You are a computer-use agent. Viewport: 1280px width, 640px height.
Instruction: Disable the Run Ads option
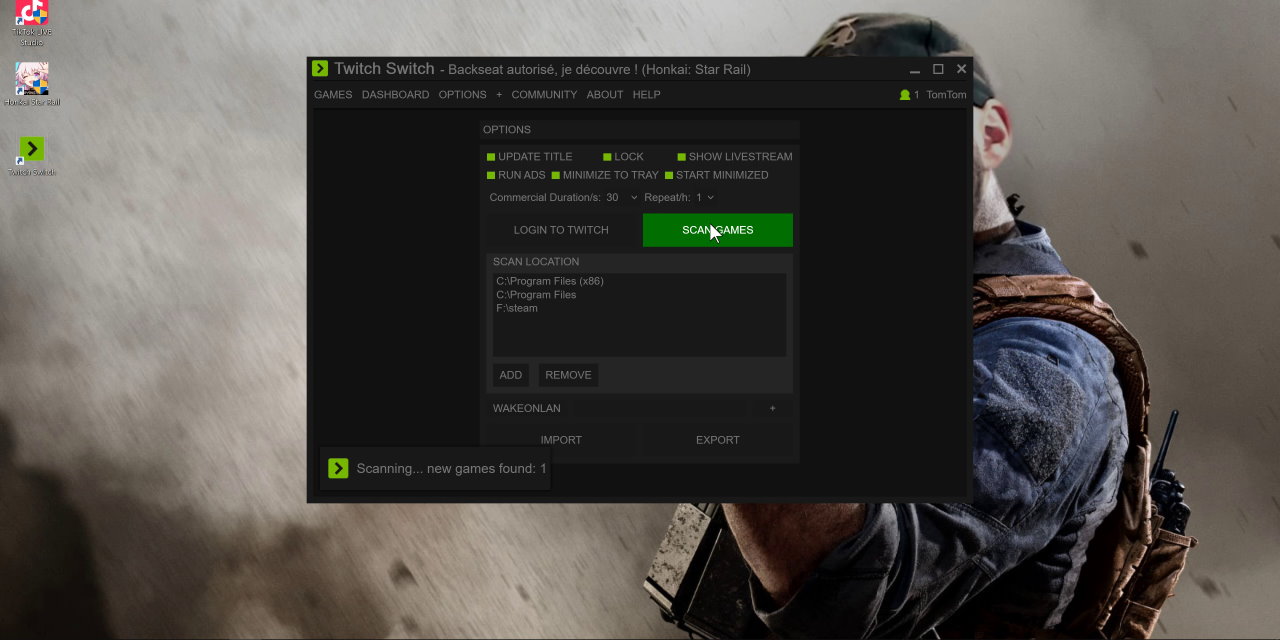tap(491, 175)
